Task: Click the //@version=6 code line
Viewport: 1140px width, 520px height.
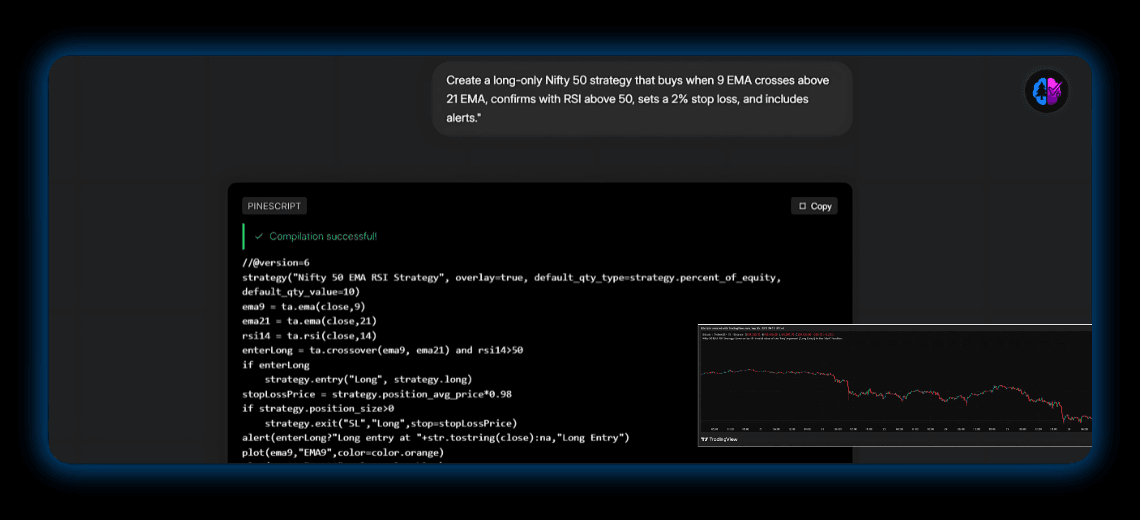Action: [276, 263]
